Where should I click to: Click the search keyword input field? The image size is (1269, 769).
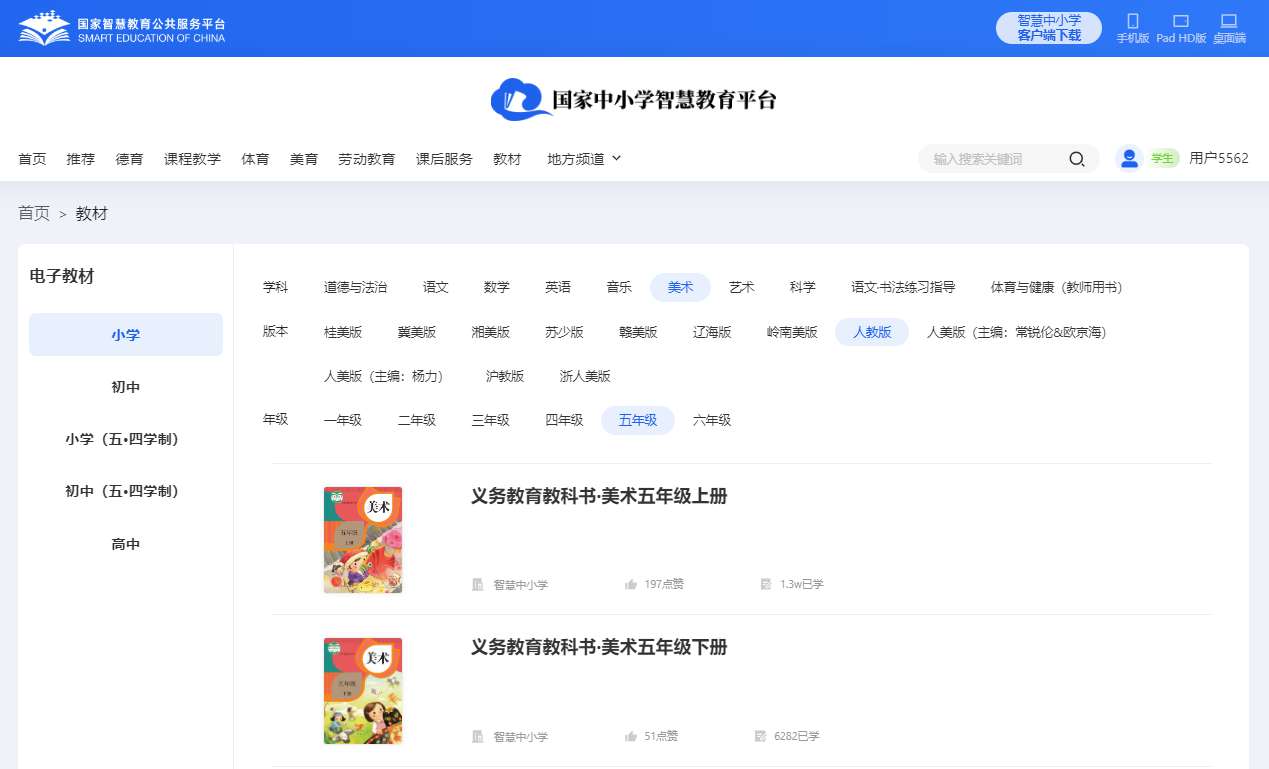[995, 159]
